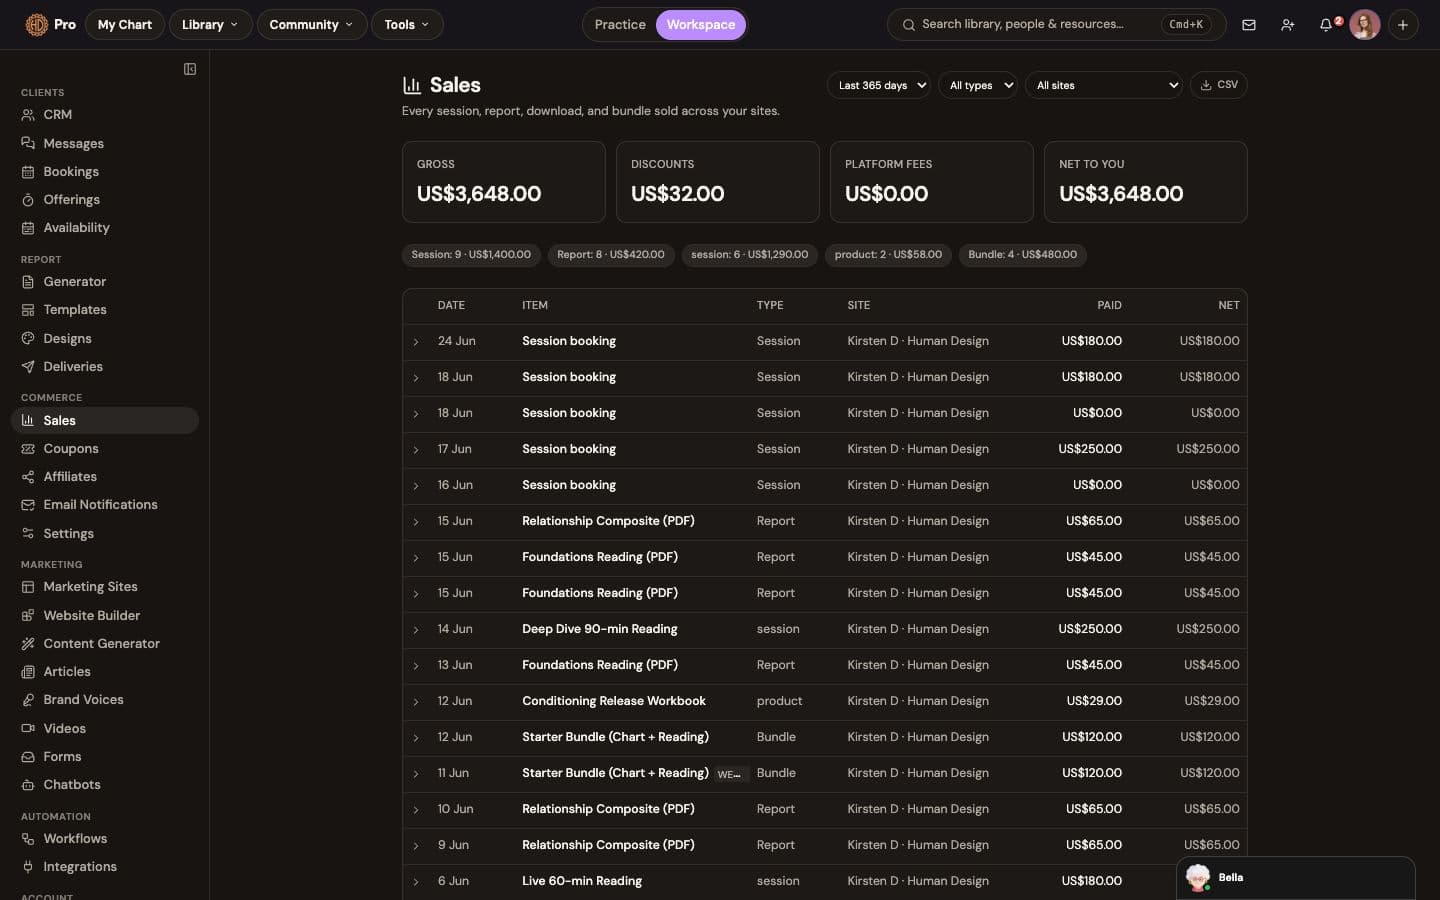Expand the Deep Dive 90-min Reading row
The image size is (1440, 900).
416,630
